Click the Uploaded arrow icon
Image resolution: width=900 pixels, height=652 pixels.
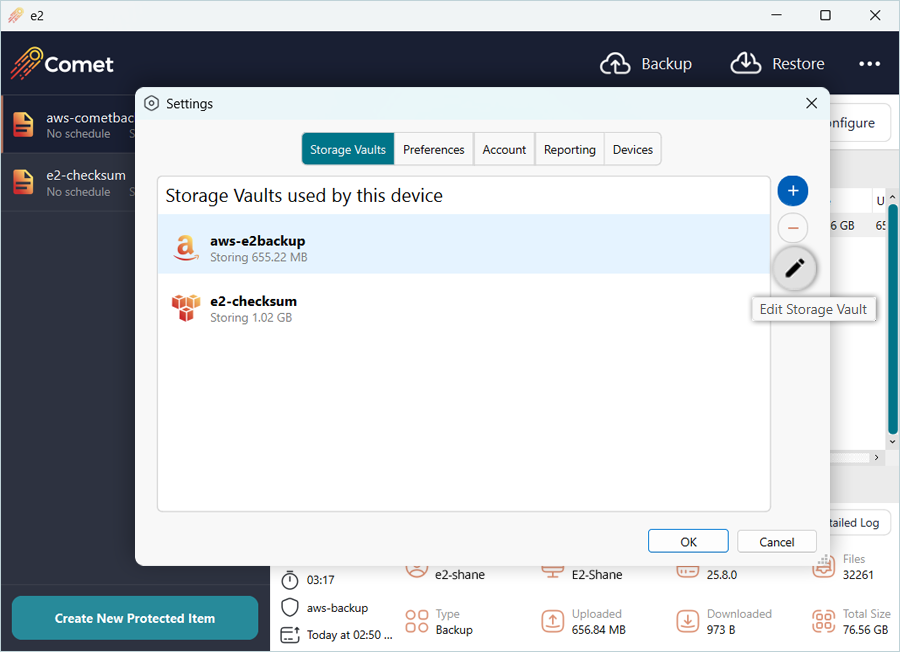(552, 621)
